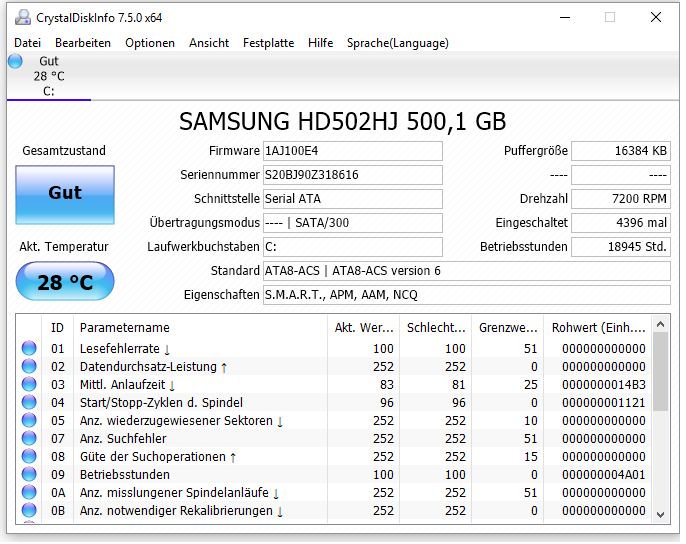The image size is (686, 544).
Task: Select the Mittl. Anlaufzeit parameter name
Action: (x=127, y=385)
